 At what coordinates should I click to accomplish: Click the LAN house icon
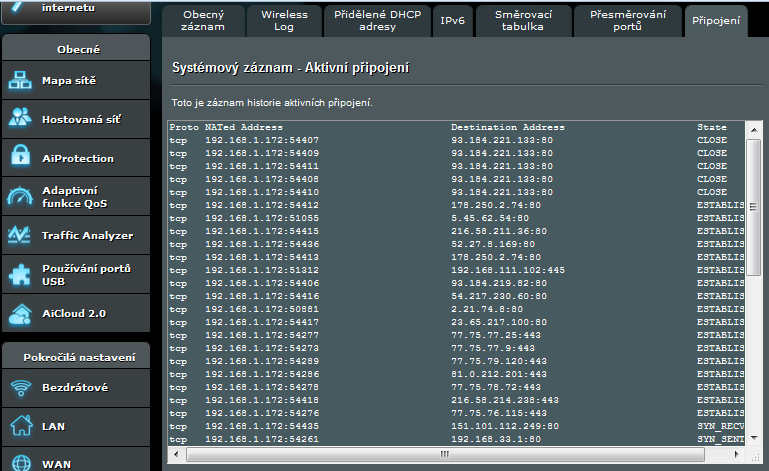click(x=21, y=426)
